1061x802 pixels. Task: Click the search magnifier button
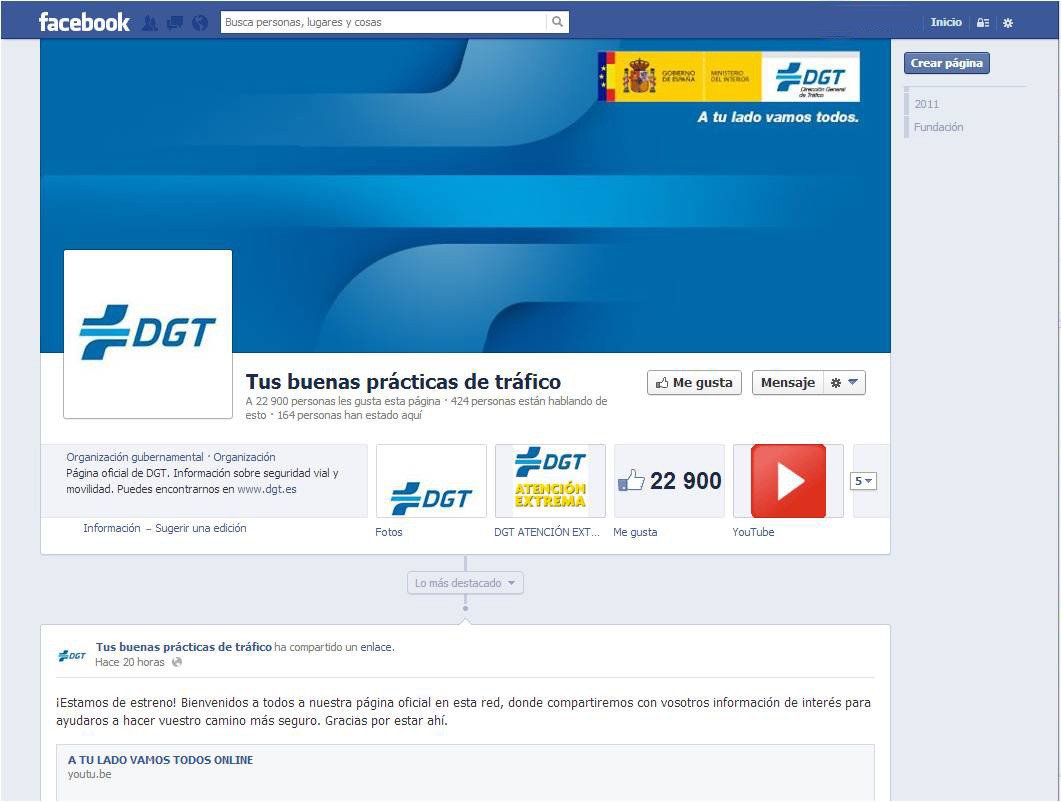pos(558,22)
